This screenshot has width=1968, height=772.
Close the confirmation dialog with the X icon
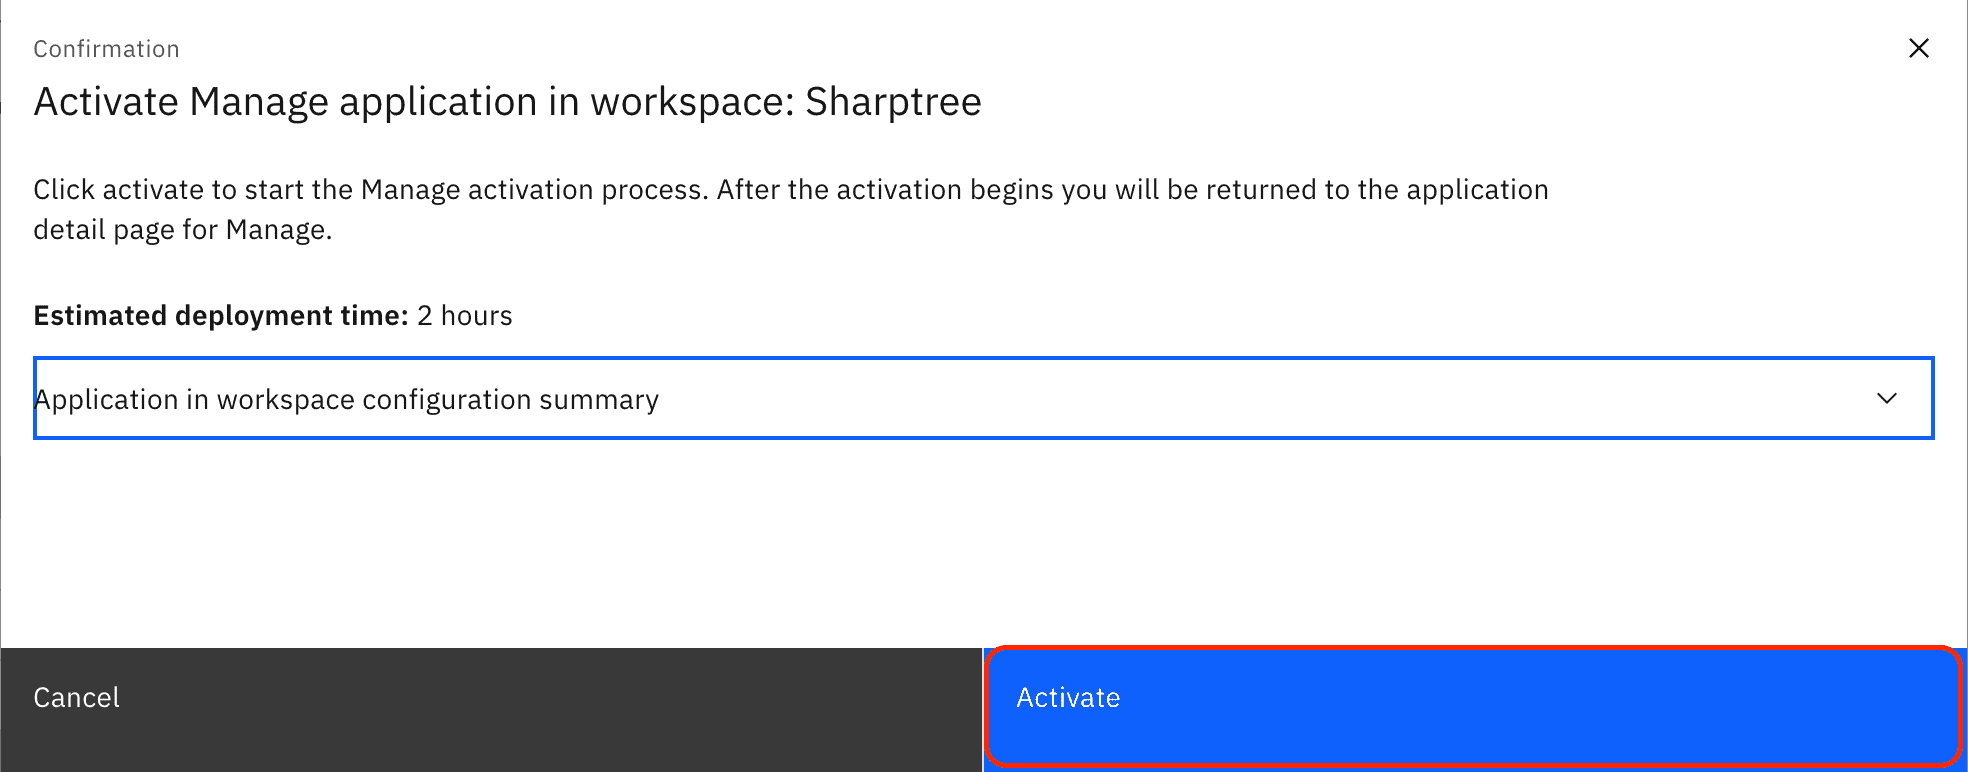(x=1918, y=48)
